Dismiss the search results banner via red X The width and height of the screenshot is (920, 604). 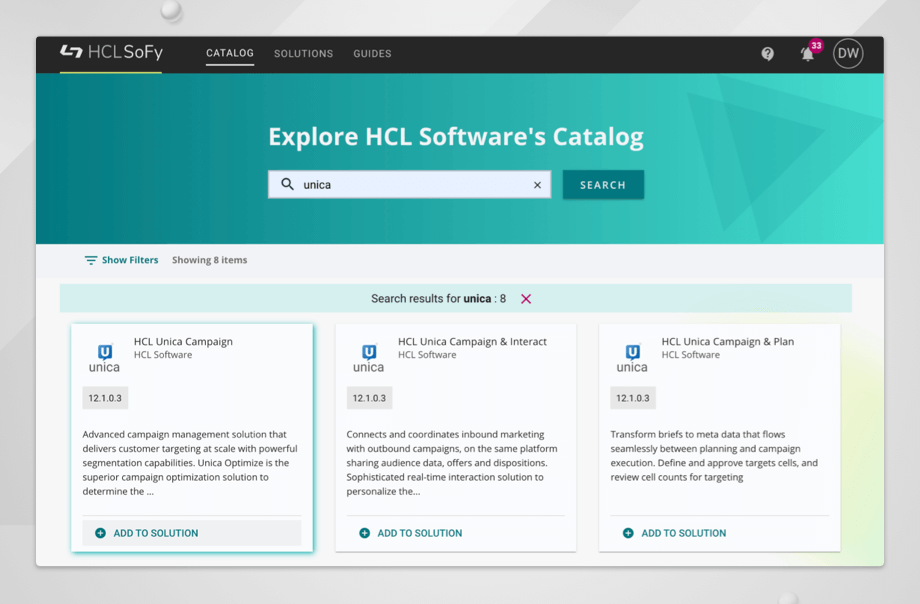[x=526, y=298]
